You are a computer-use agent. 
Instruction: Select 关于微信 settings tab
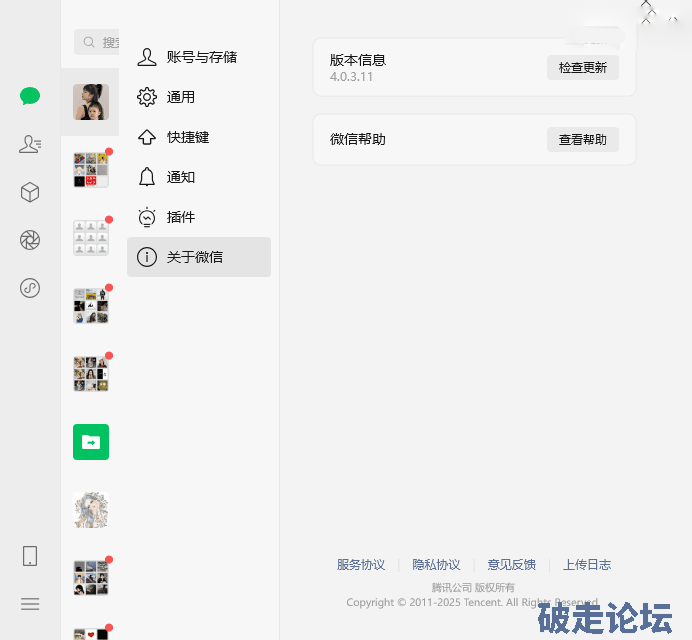pyautogui.click(x=199, y=257)
